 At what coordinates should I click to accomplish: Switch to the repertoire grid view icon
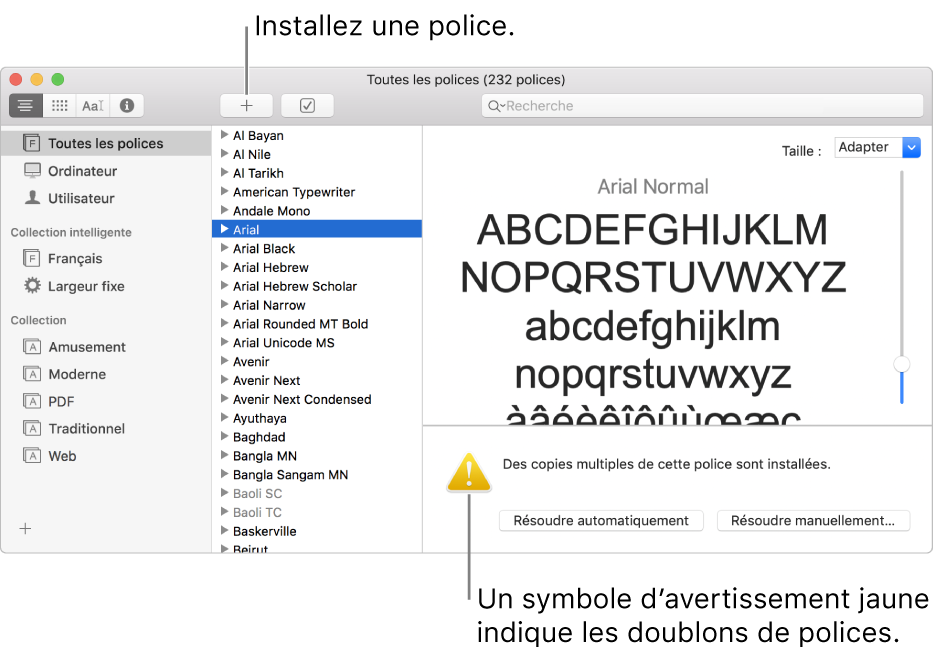[x=60, y=106]
